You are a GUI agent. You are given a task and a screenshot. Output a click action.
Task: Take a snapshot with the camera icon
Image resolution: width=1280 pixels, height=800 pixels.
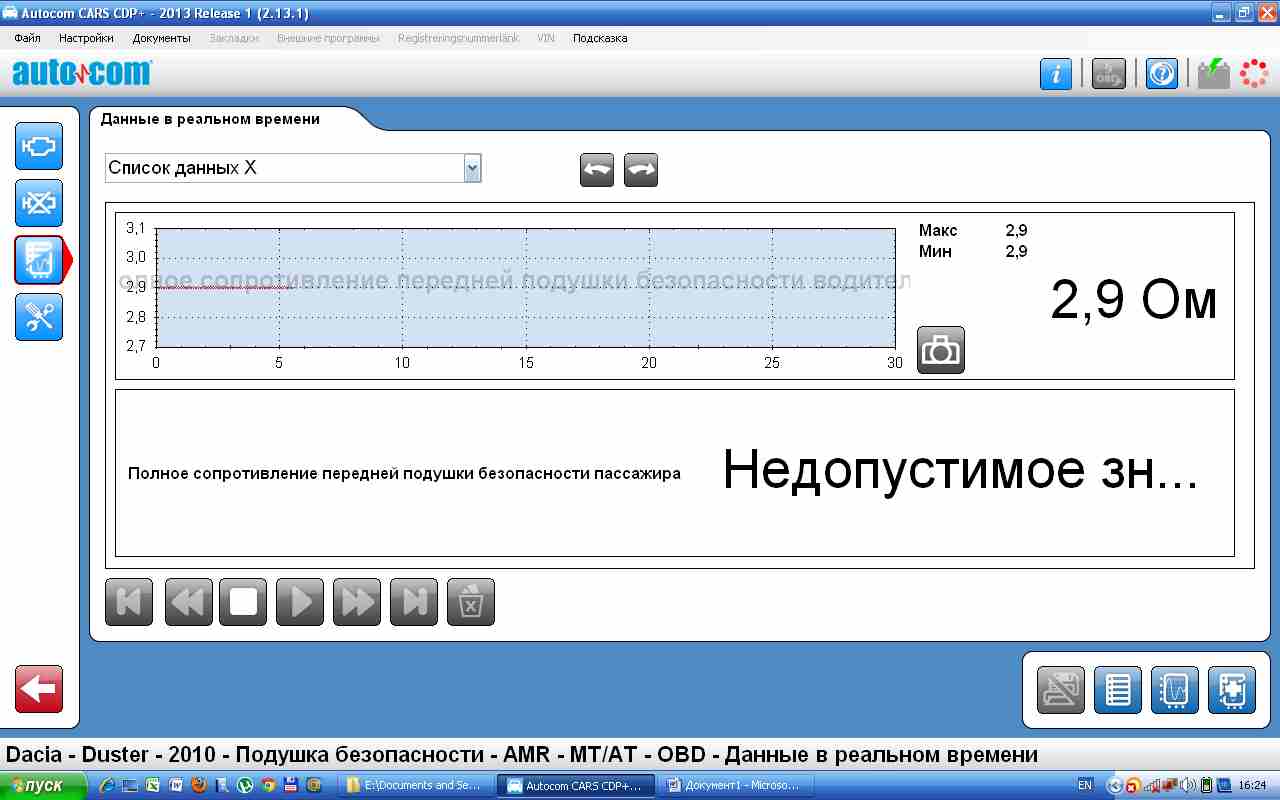coord(940,350)
